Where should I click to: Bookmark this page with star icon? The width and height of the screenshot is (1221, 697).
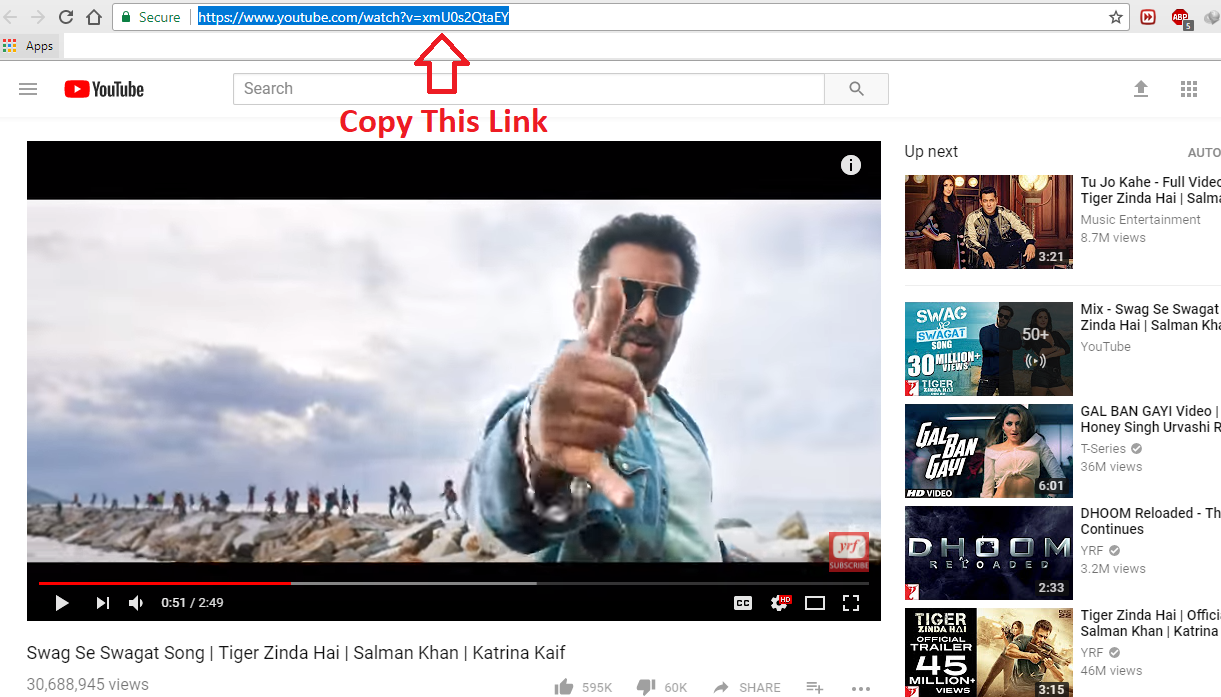pos(1116,17)
